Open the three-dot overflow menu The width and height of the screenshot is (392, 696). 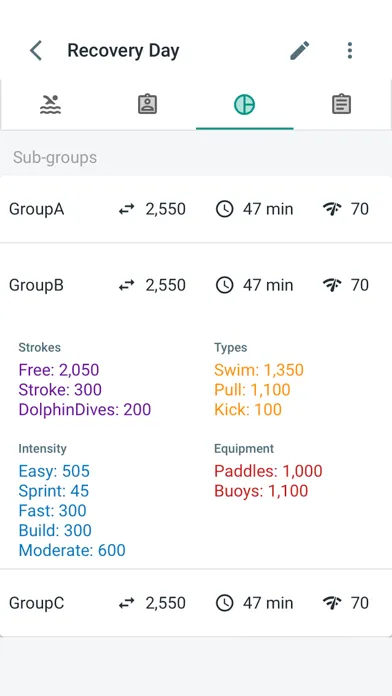(x=350, y=51)
